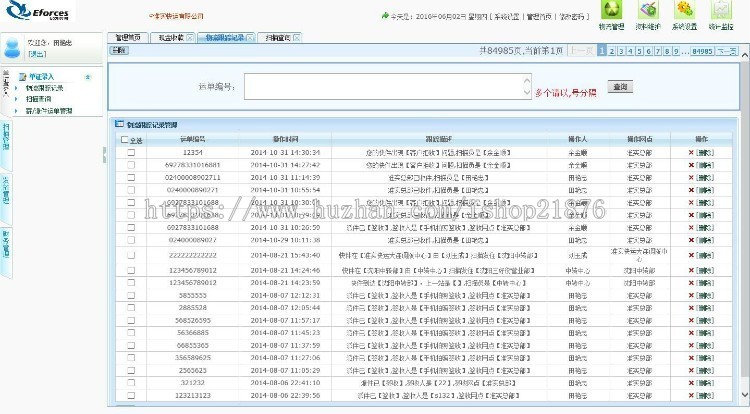Viewport: 750px width, 414px height.
Task: Click the red X delete icon for waybill 56366885
Action: [691, 333]
